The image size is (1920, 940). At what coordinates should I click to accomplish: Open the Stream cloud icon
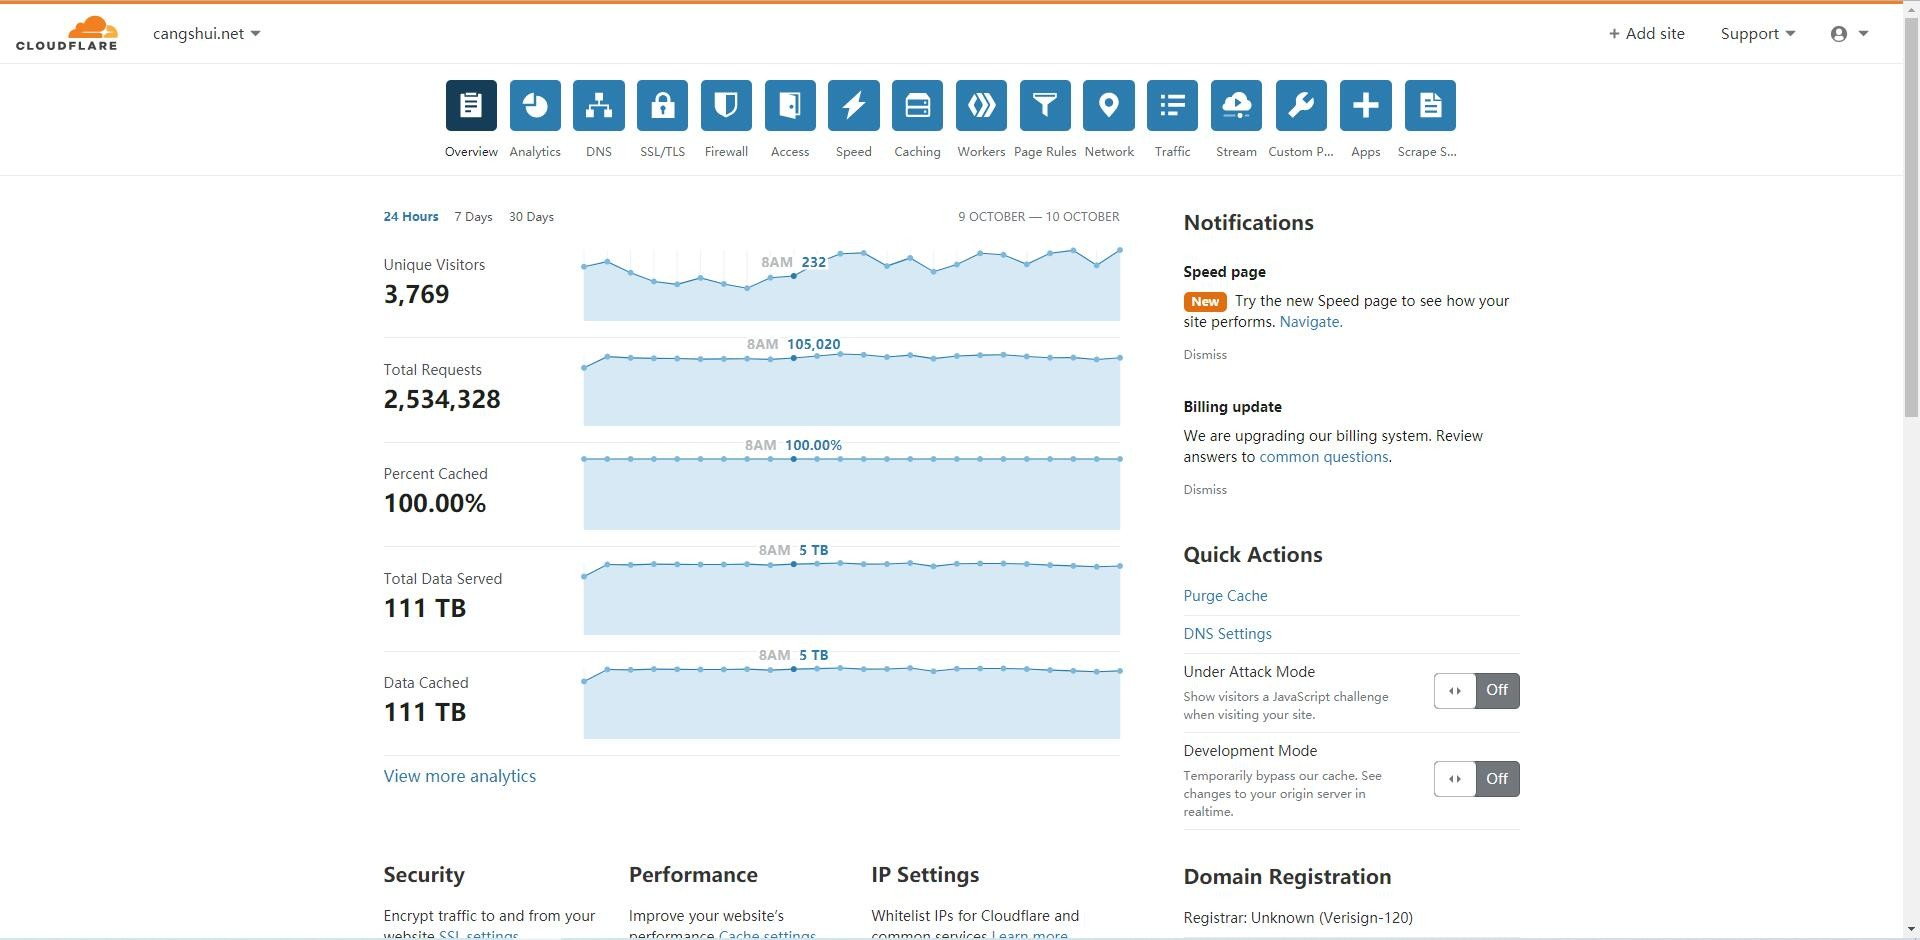1236,105
